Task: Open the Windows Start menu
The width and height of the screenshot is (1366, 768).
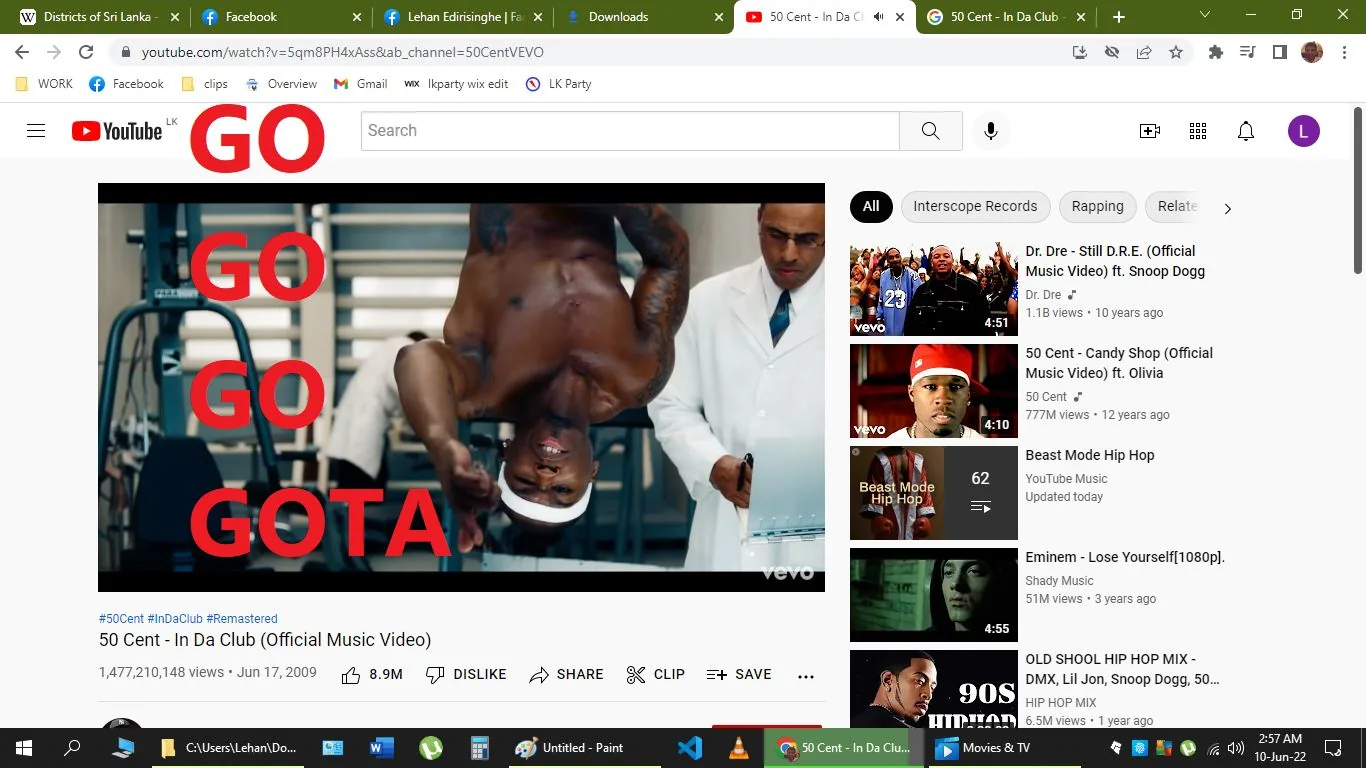Action: [24, 748]
